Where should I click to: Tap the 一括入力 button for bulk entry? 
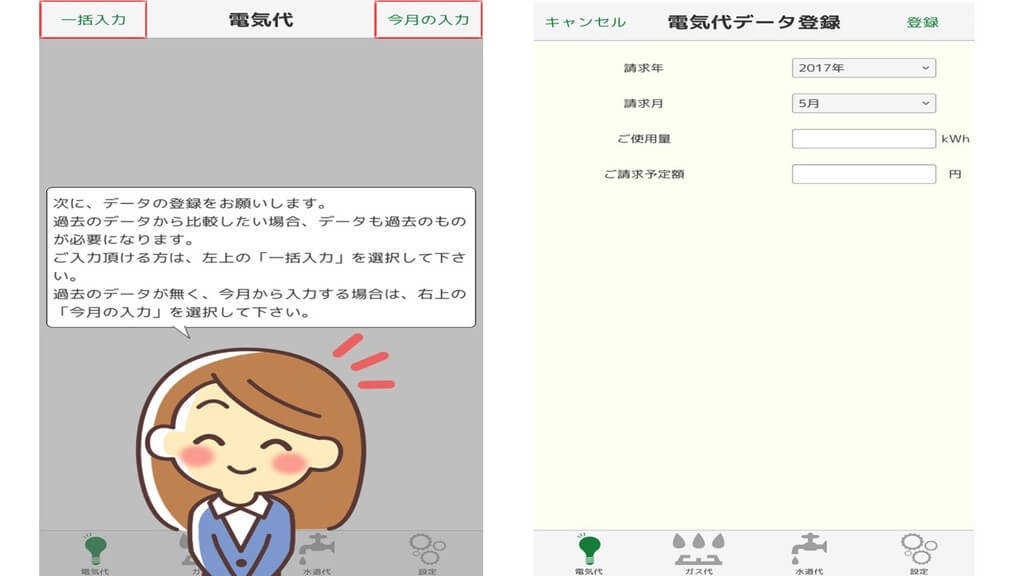[93, 18]
